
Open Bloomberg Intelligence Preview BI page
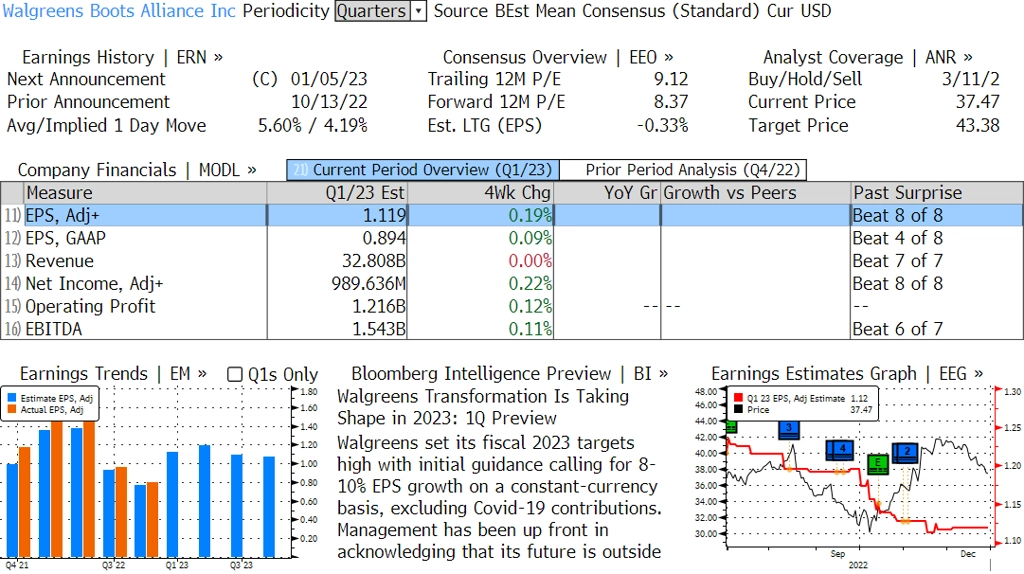tap(509, 374)
